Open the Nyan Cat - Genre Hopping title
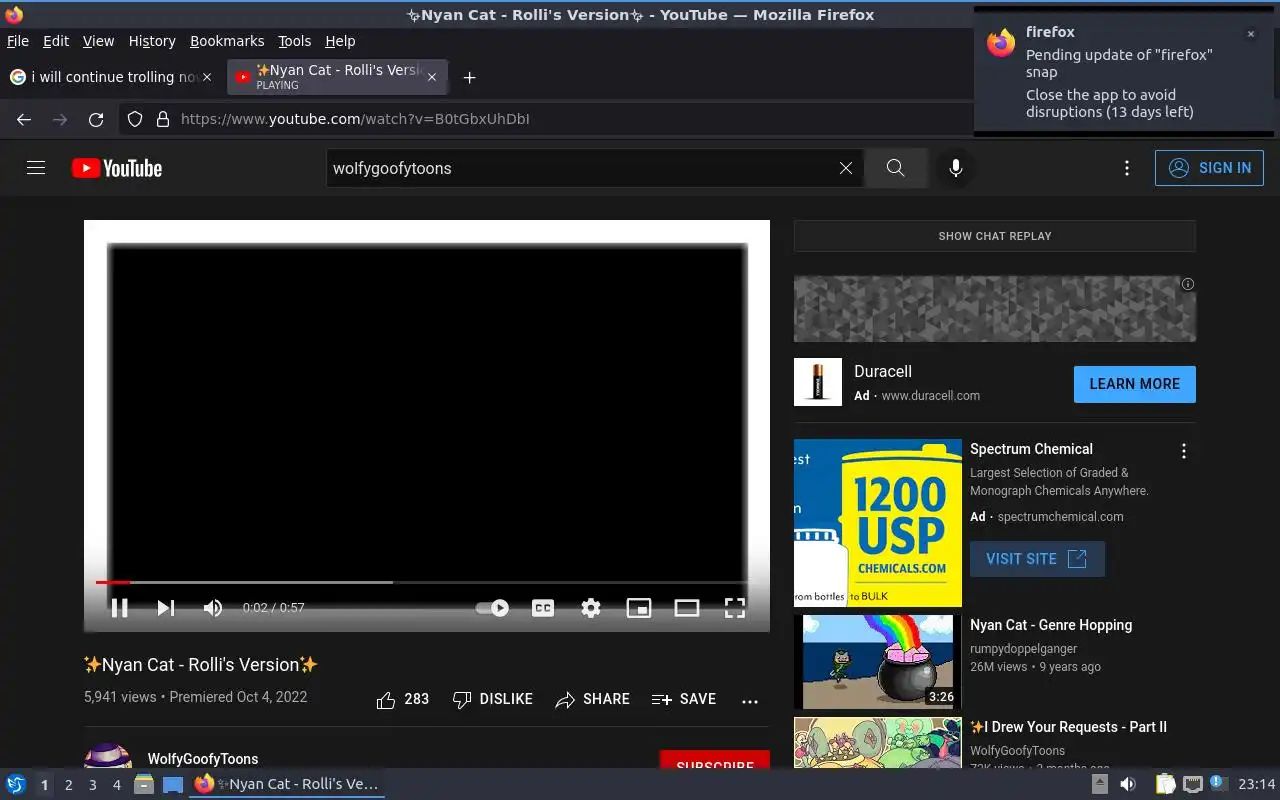Image resolution: width=1280 pixels, height=800 pixels. pyautogui.click(x=1051, y=625)
